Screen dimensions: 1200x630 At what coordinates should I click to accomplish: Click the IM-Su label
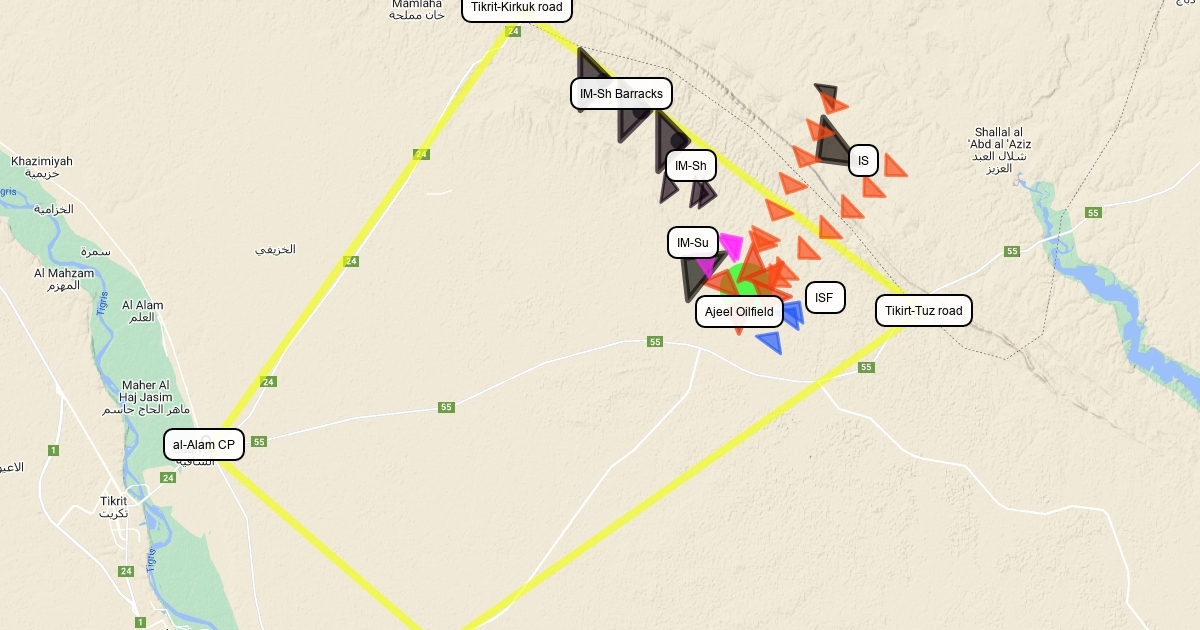point(692,242)
